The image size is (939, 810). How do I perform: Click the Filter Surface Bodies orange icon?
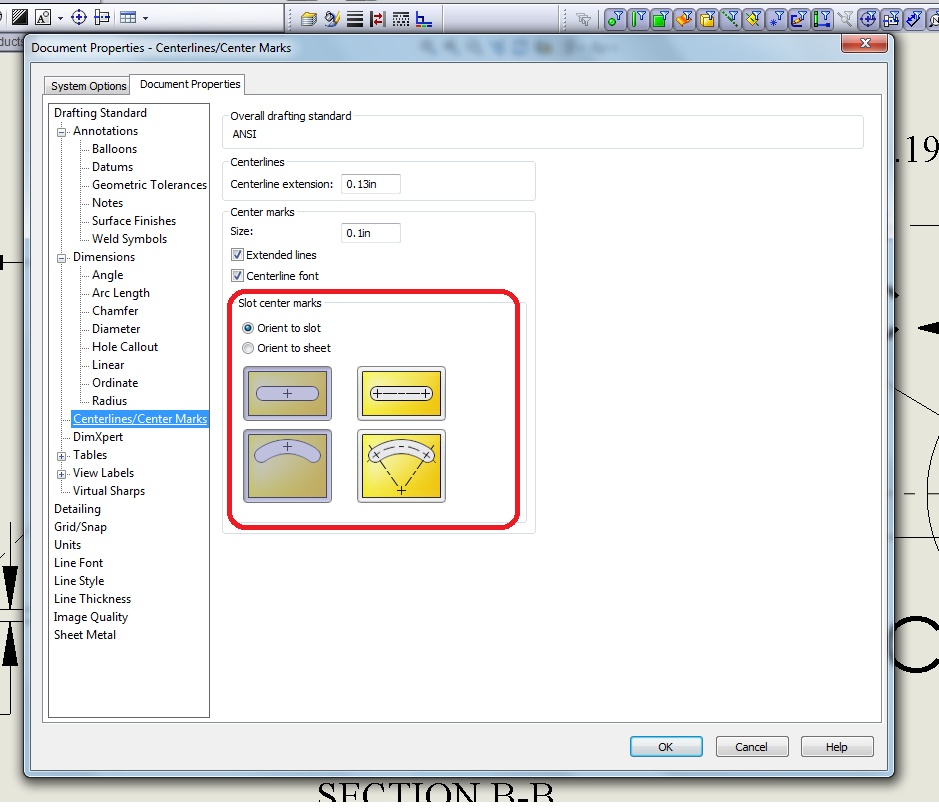click(684, 19)
